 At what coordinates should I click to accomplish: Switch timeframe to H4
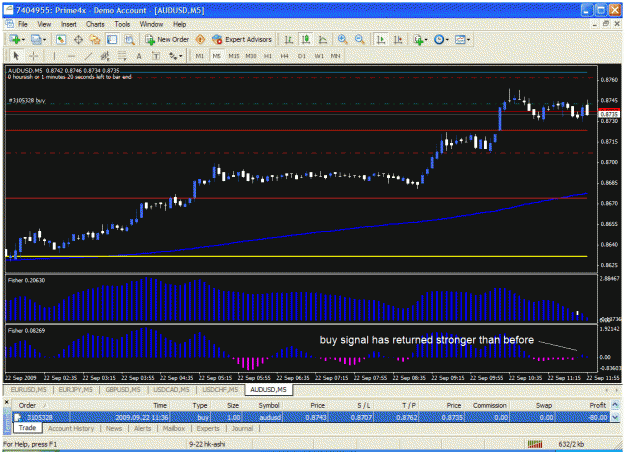point(284,56)
